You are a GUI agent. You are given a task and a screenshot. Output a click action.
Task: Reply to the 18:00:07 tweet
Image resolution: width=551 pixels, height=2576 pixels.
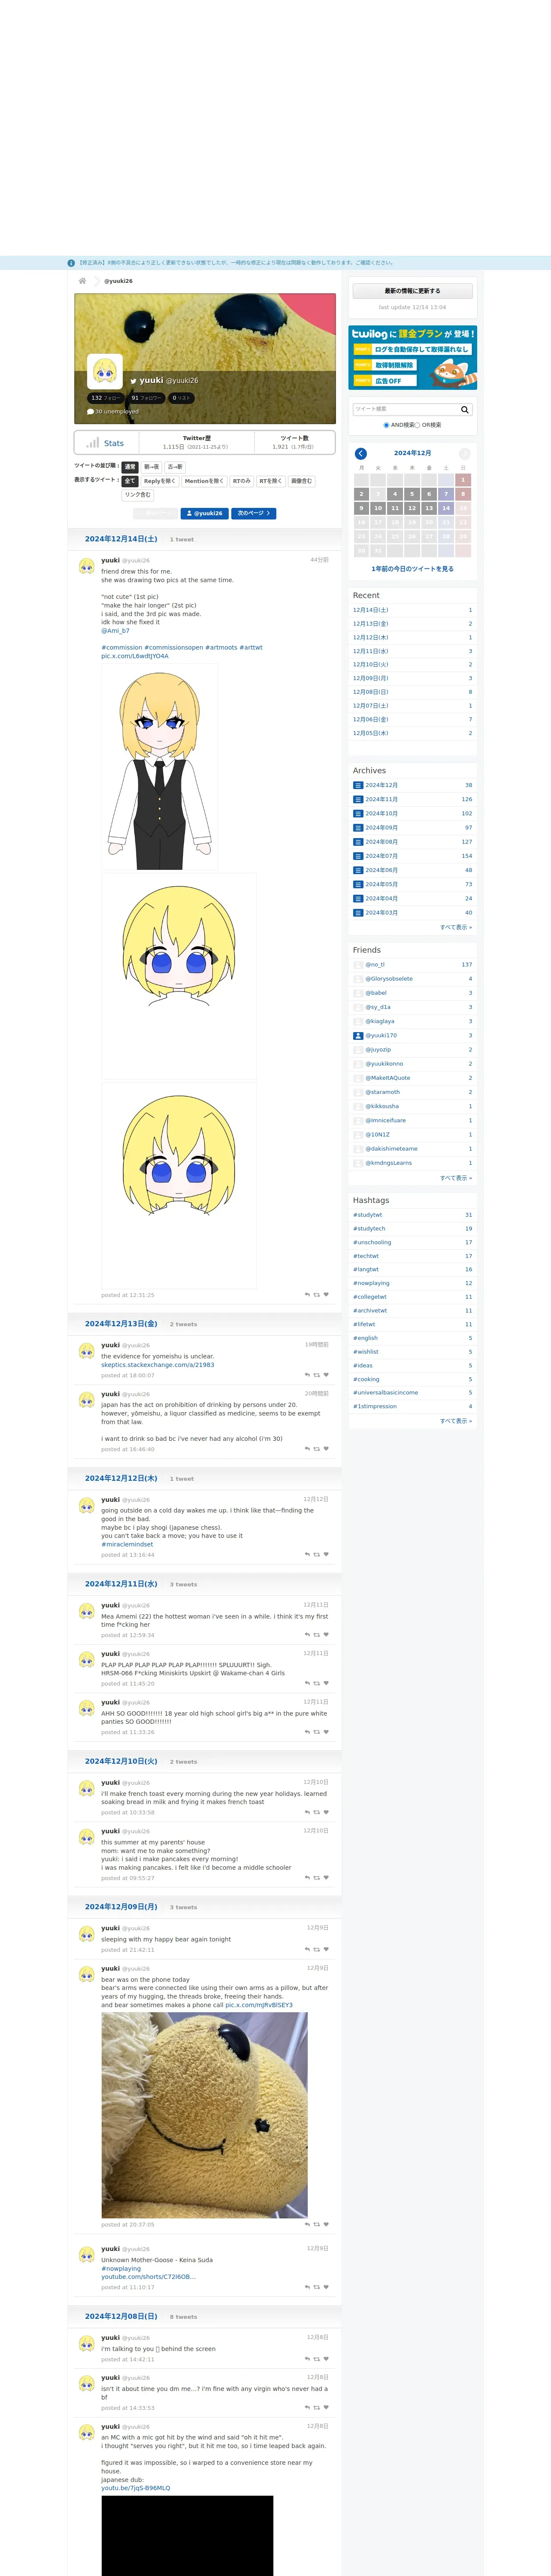(x=307, y=1375)
